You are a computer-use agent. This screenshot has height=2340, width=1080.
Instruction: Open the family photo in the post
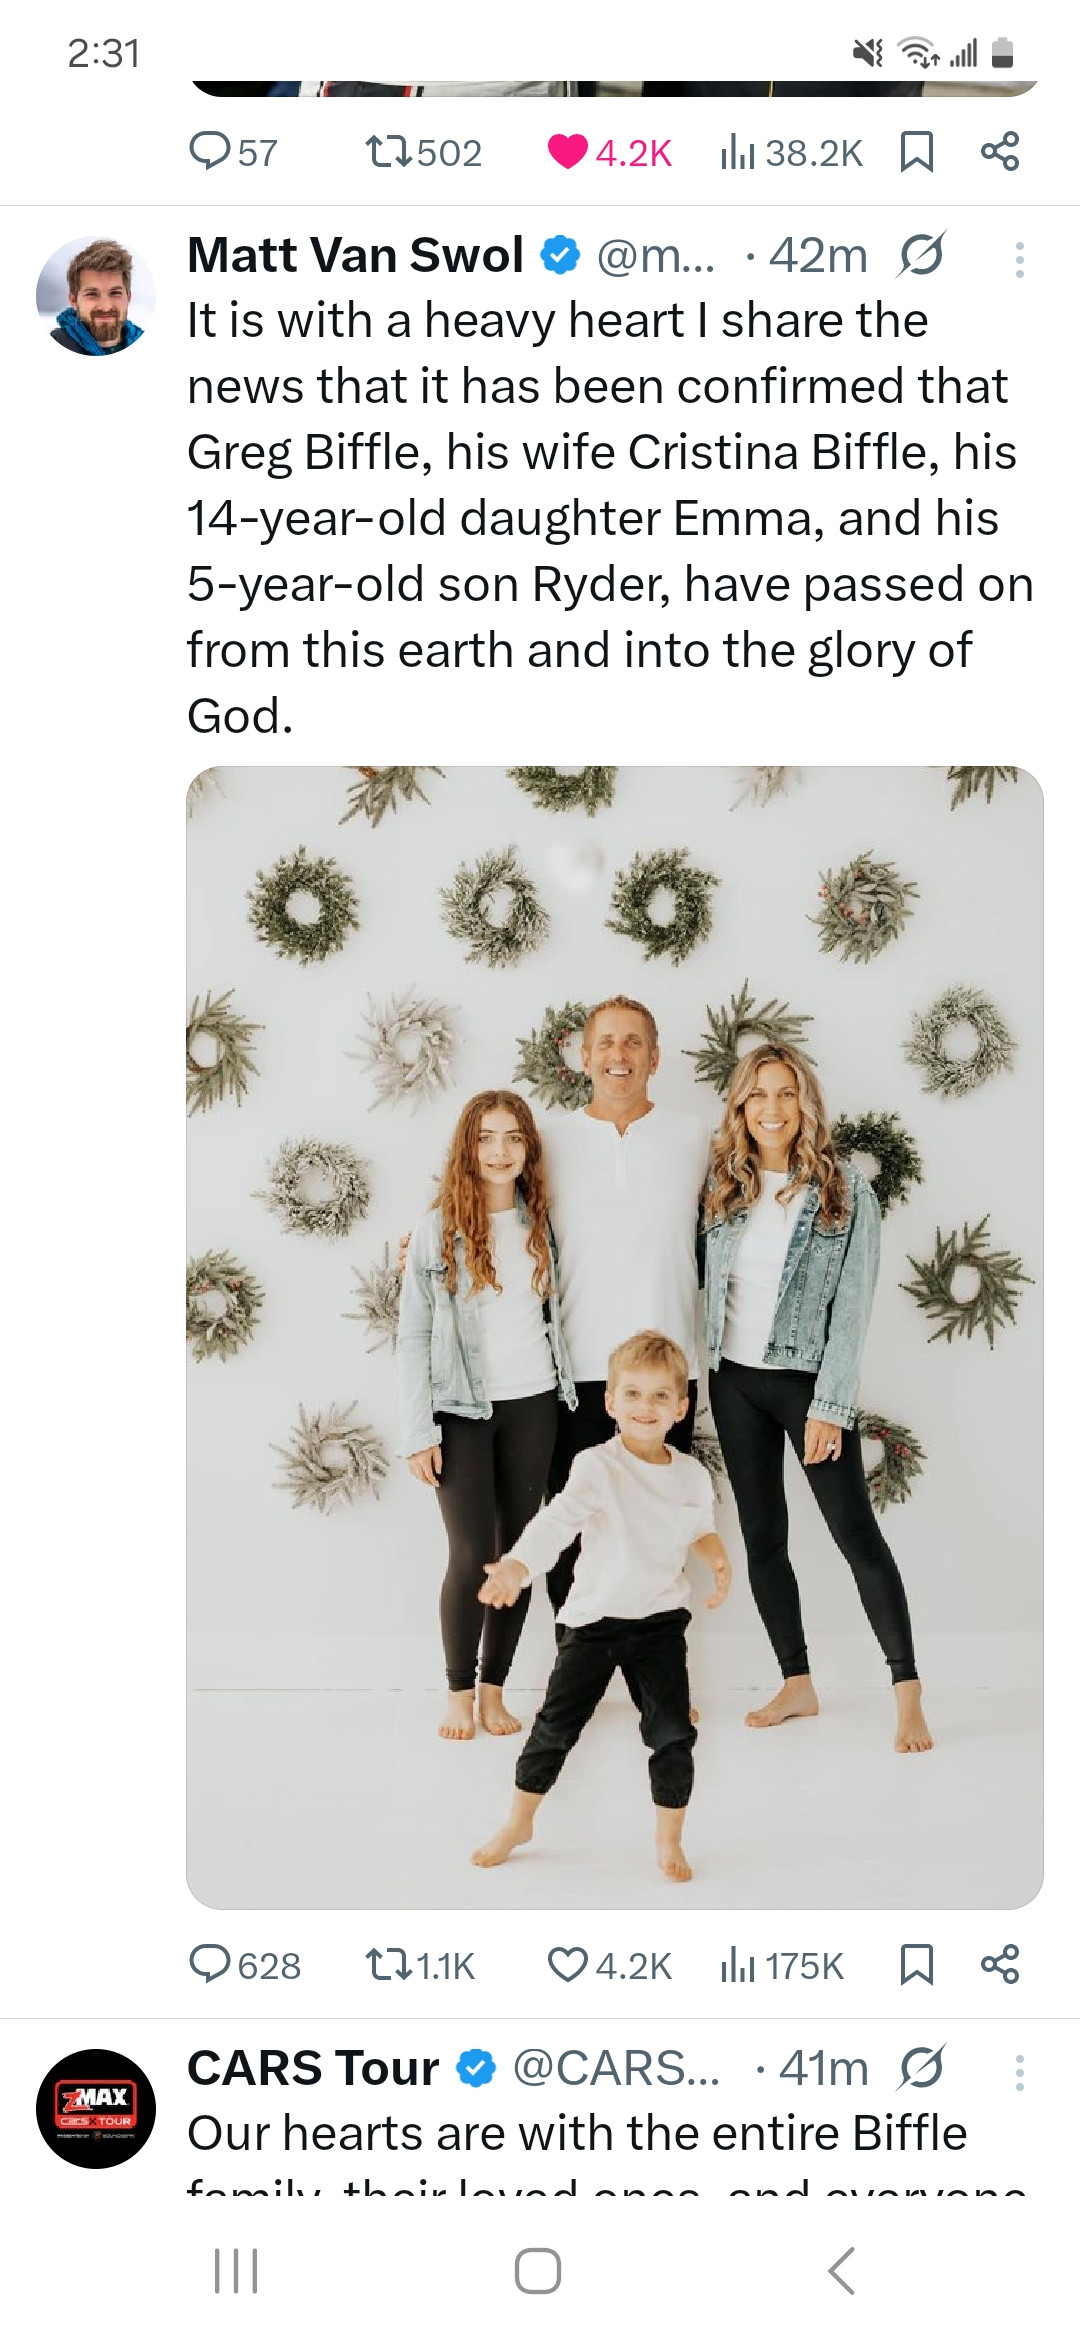614,1336
